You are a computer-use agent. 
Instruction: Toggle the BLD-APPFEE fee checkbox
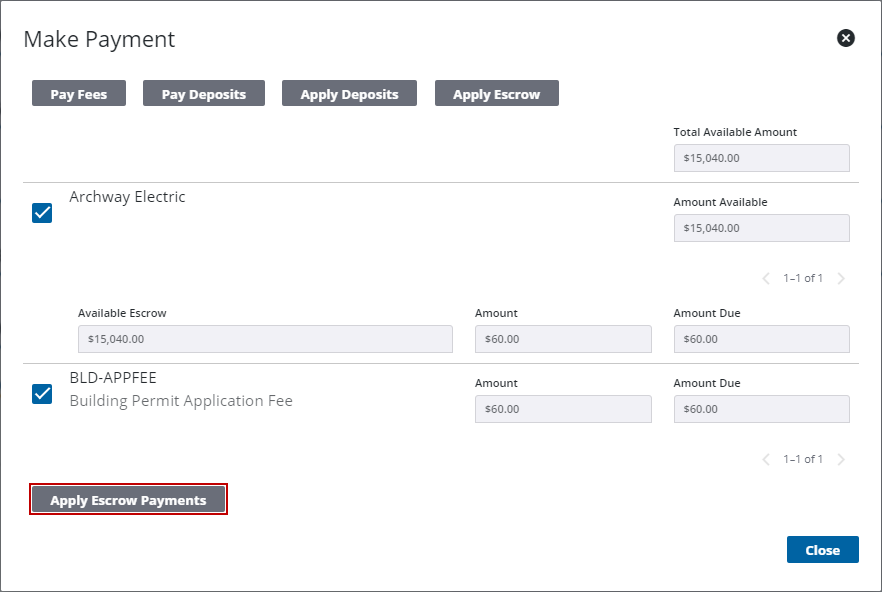click(x=42, y=393)
